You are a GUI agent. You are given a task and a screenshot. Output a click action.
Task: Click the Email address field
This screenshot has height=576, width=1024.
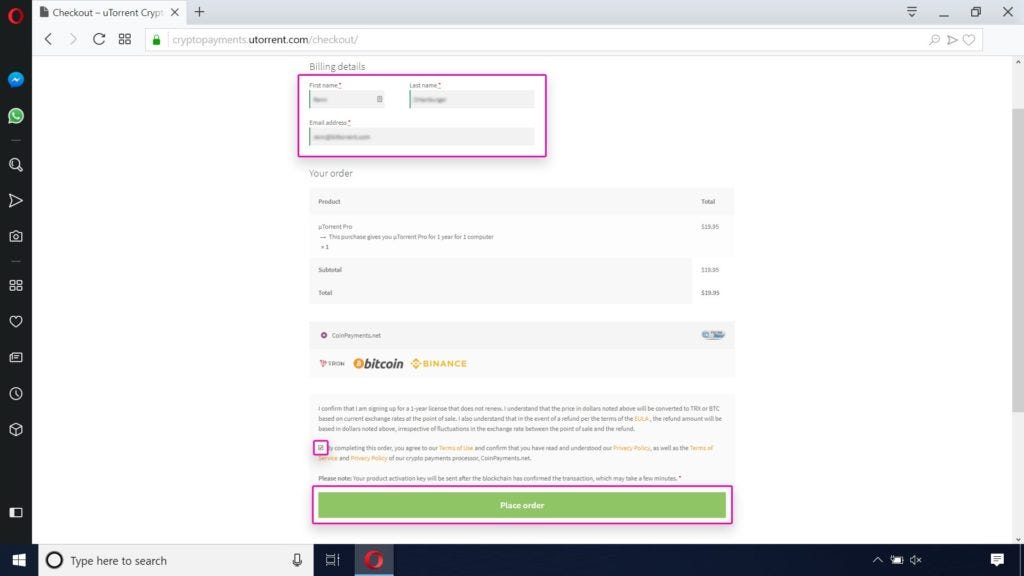(x=421, y=136)
